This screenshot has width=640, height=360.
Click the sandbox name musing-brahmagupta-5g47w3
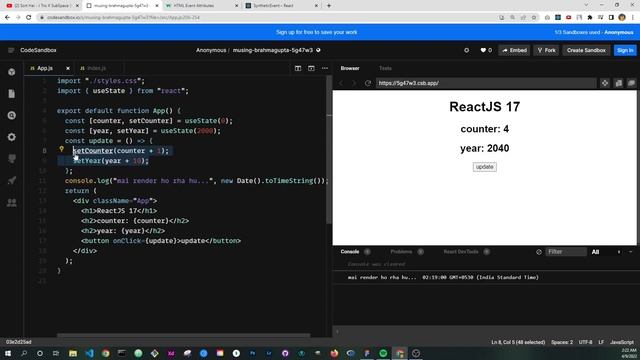click(x=273, y=50)
